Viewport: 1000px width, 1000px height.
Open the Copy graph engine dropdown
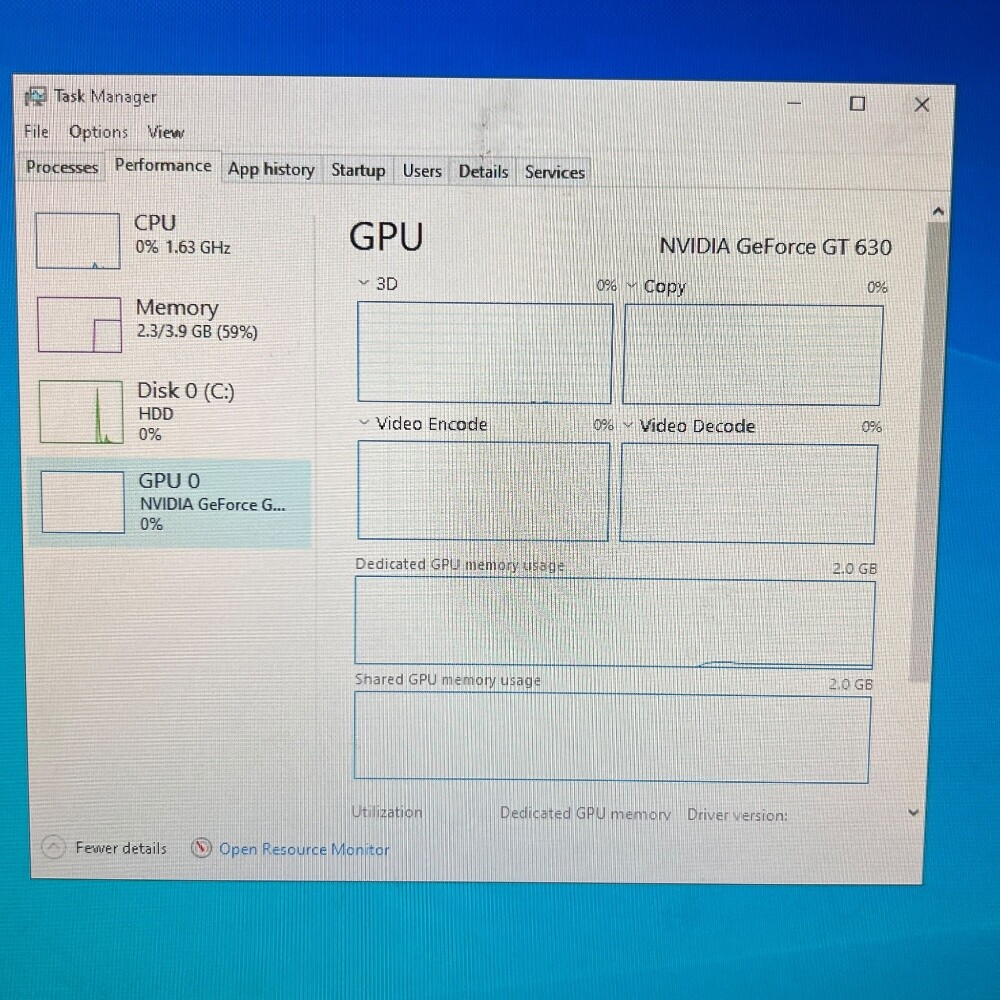pyautogui.click(x=631, y=285)
